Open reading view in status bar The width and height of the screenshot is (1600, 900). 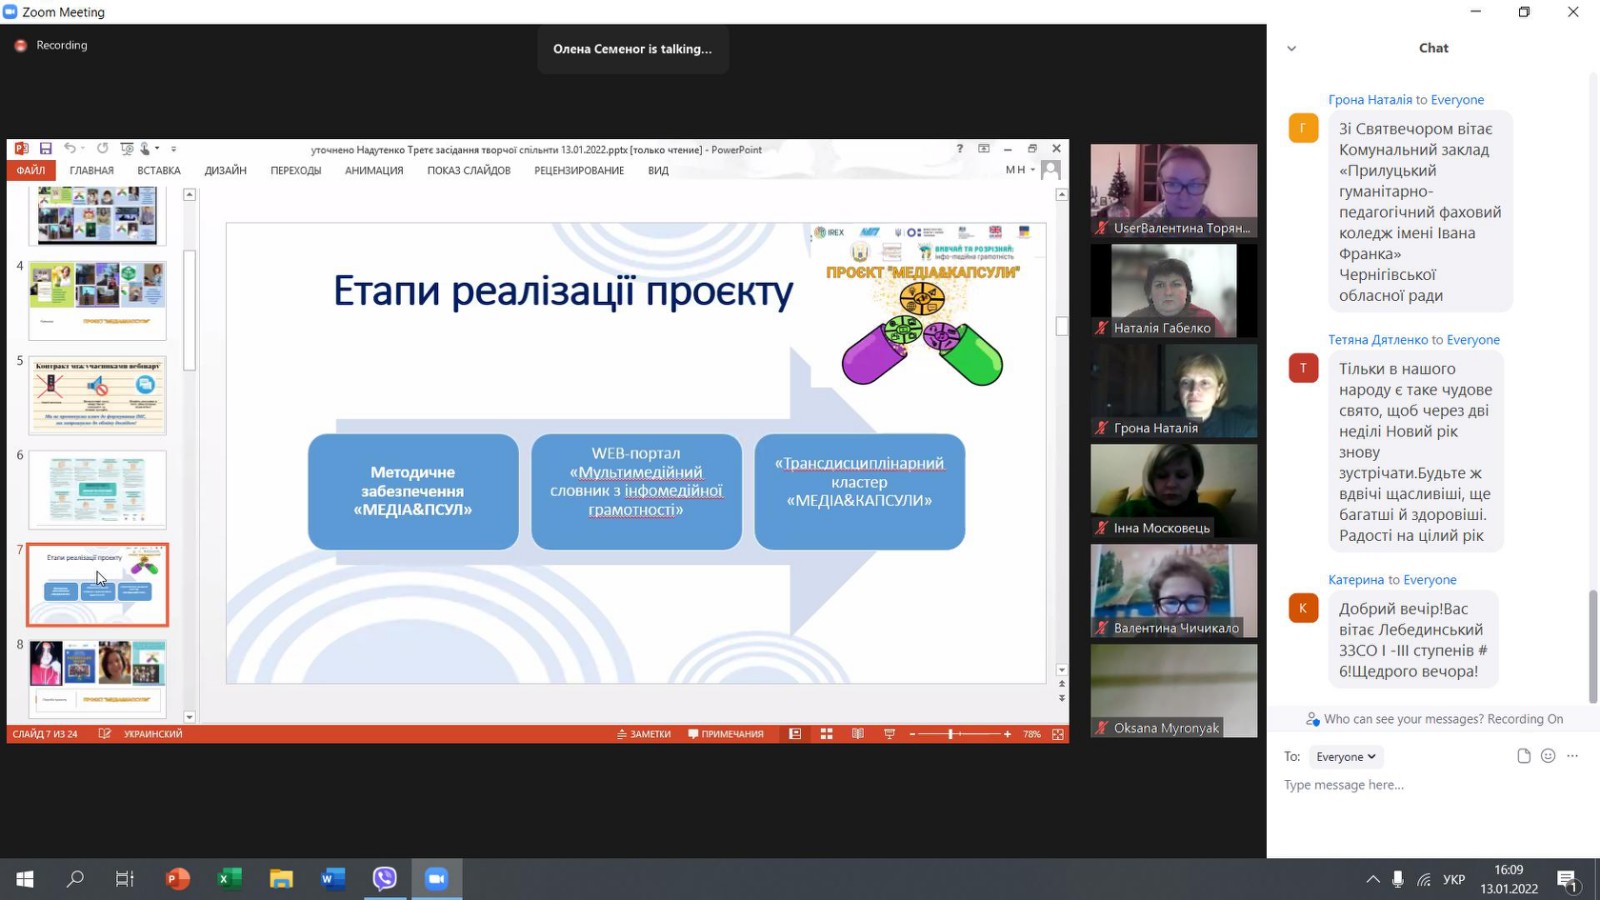point(857,734)
